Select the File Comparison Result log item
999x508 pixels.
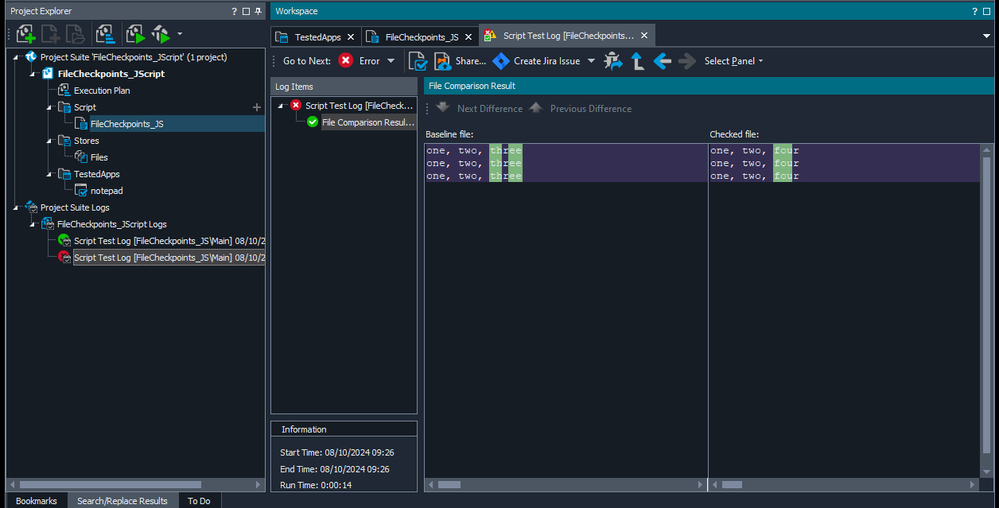(x=367, y=122)
